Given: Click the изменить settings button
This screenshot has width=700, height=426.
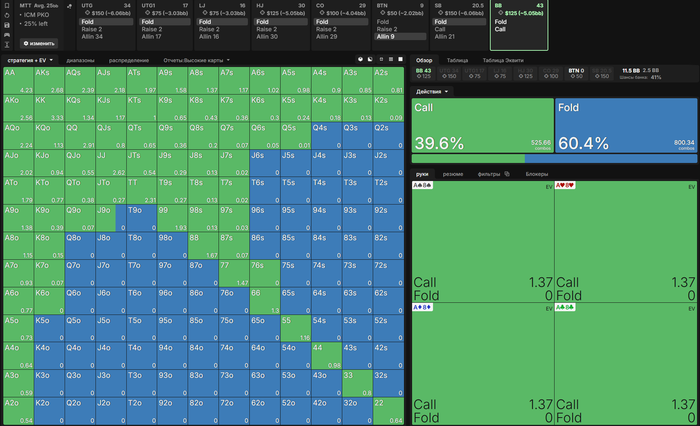Looking at the screenshot, I should (x=39, y=43).
